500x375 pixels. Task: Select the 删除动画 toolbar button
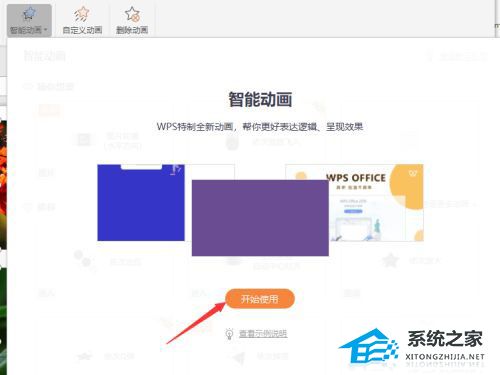tap(132, 20)
